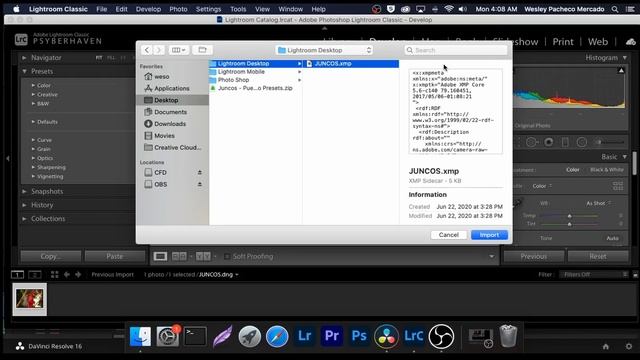Expand the Snapshots panel
Screen dimensions: 640x360
pos(24,191)
